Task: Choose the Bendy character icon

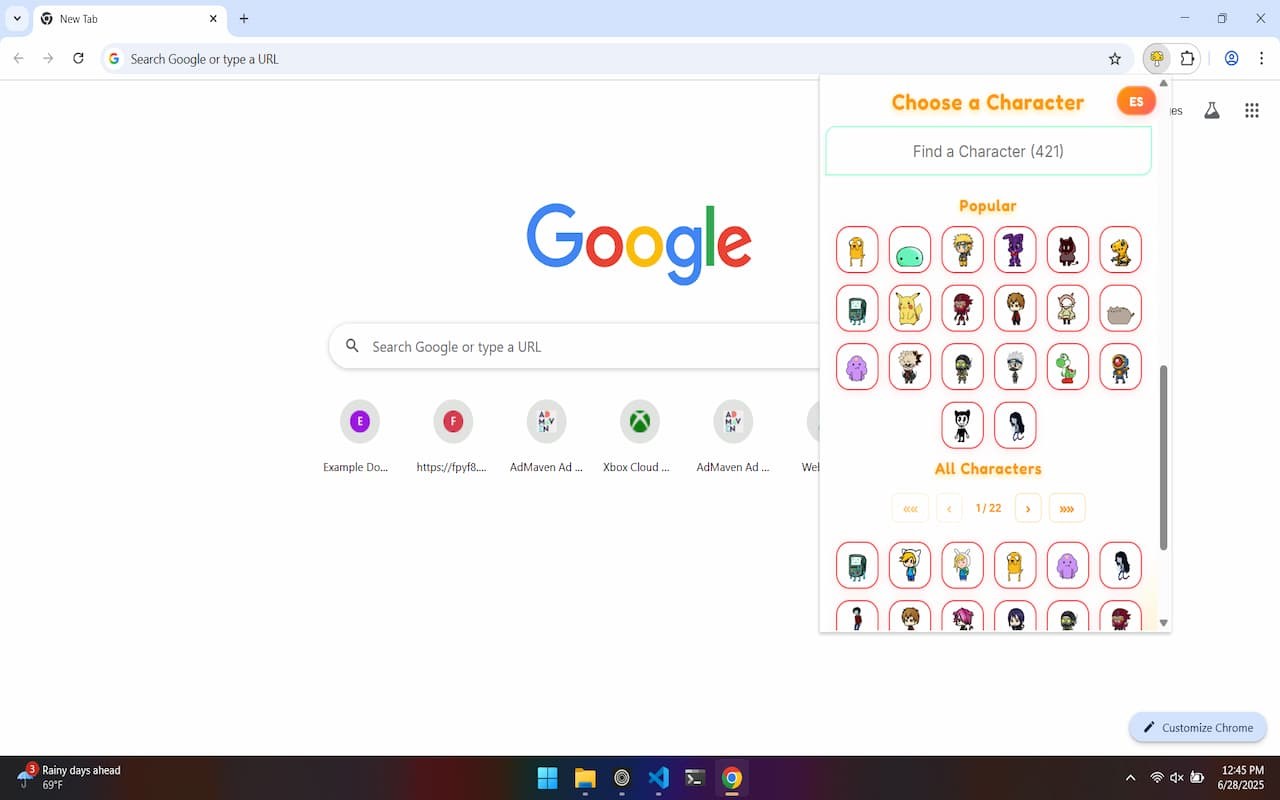Action: pyautogui.click(x=962, y=425)
